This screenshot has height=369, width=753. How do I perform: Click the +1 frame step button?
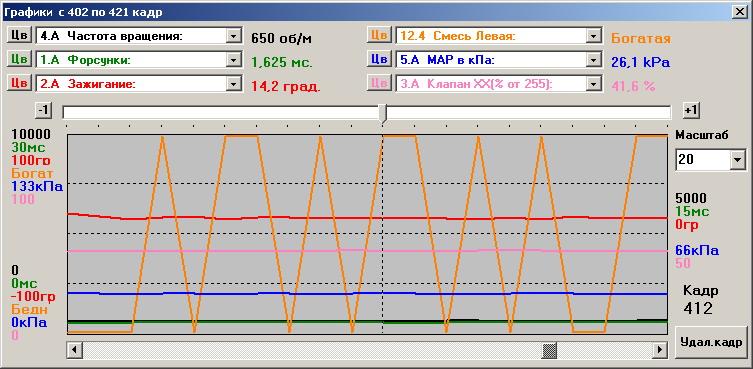pos(691,111)
